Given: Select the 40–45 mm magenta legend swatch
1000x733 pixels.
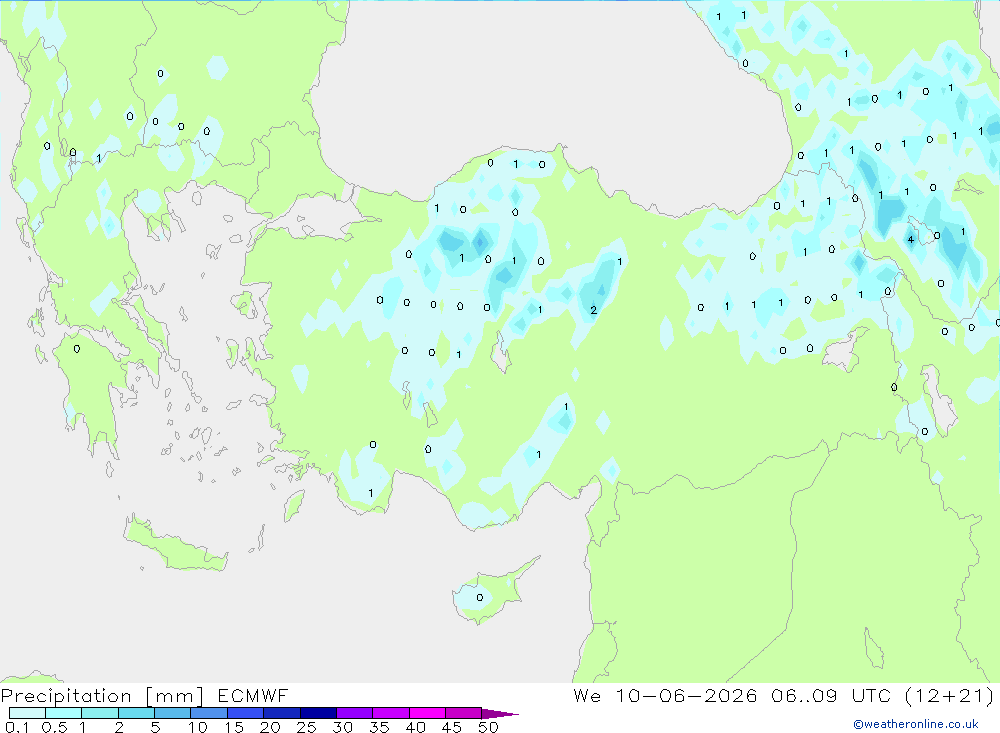Looking at the screenshot, I should coord(427,713).
